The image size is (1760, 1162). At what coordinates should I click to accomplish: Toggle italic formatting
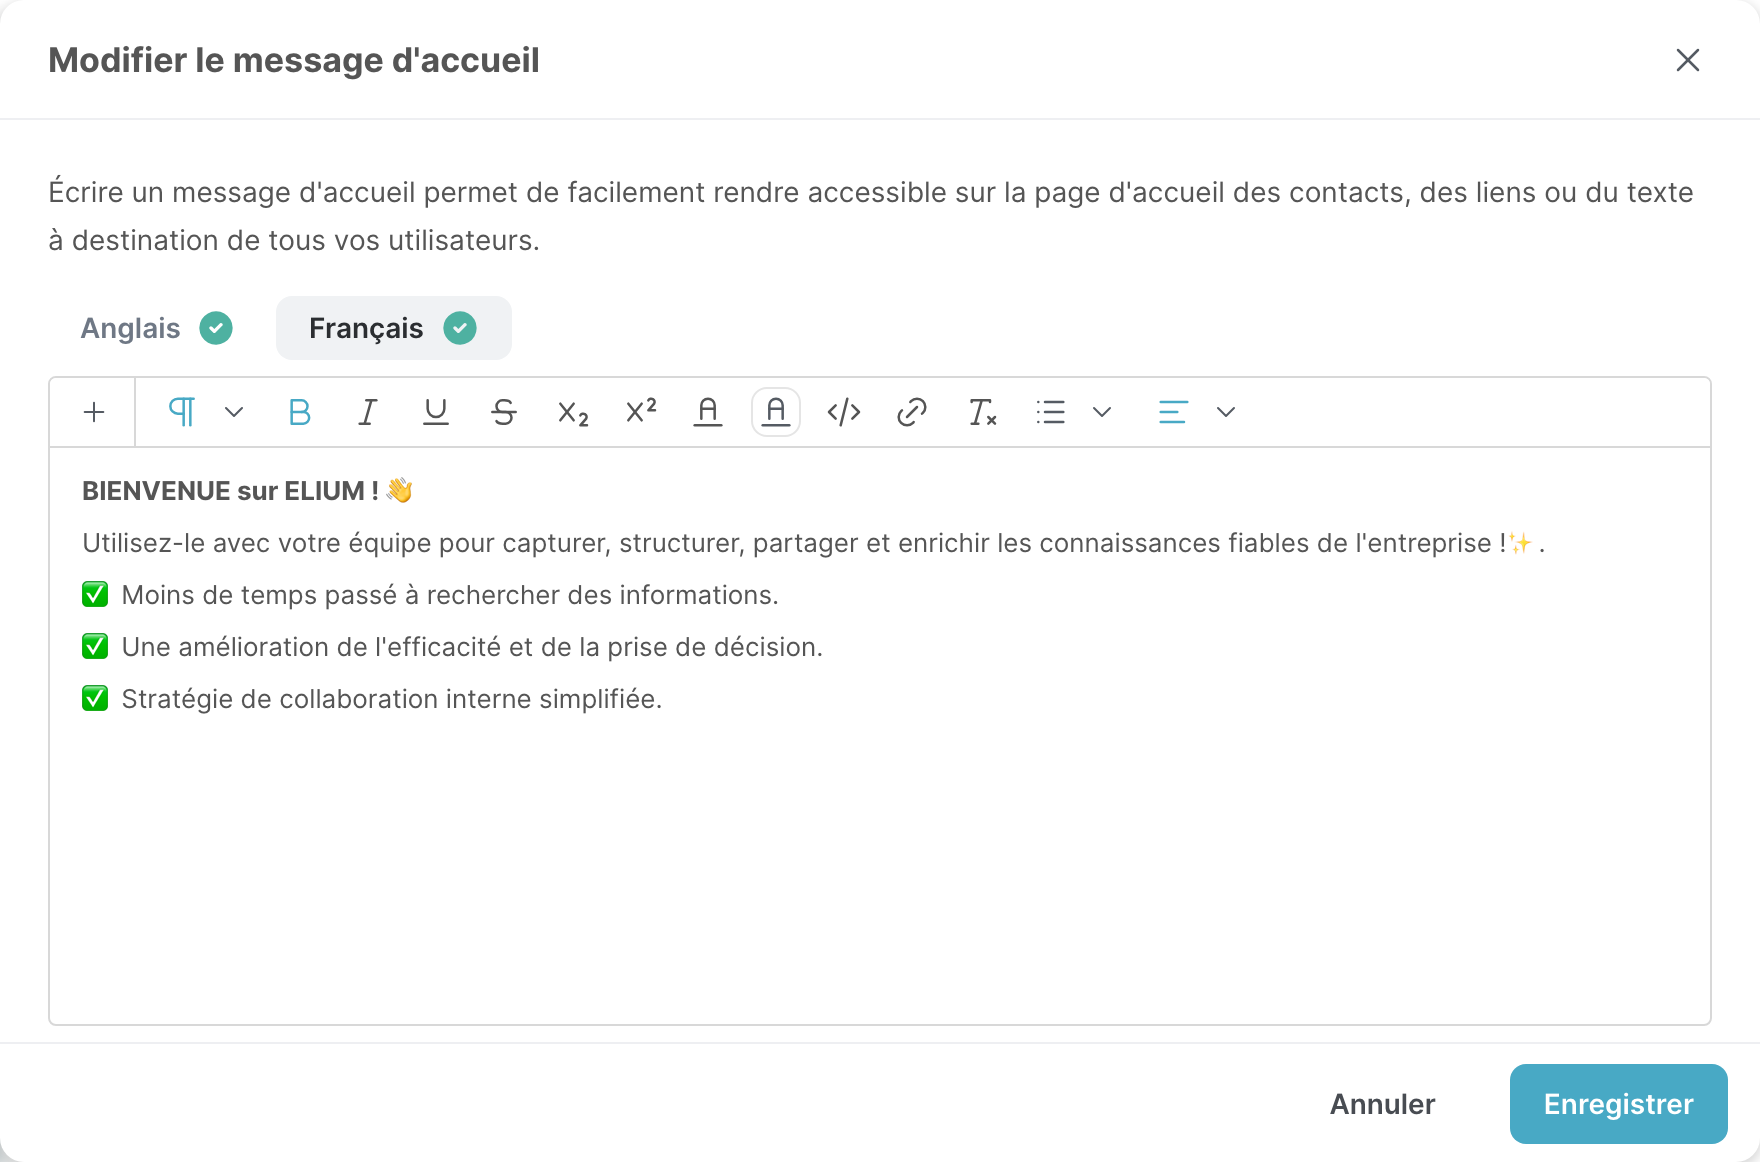[x=367, y=412]
